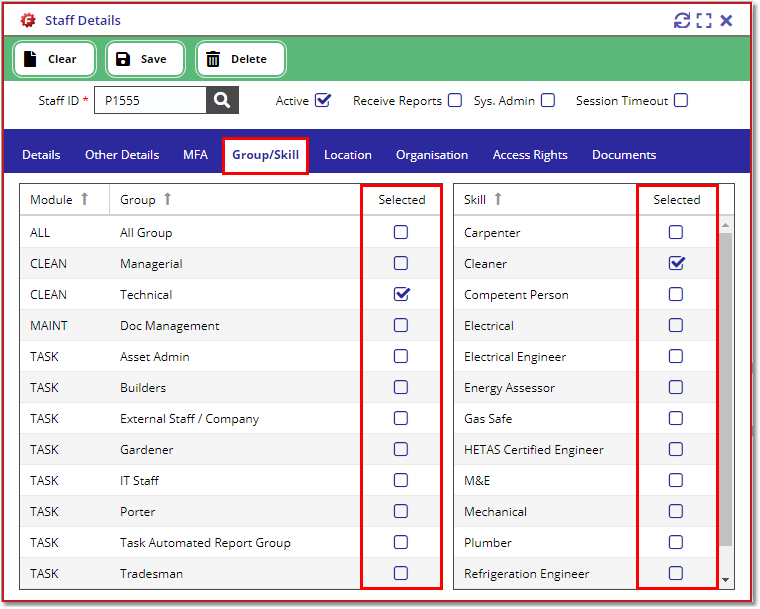This screenshot has height=609, width=760.
Task: Click the Skill column header
Action: click(x=545, y=199)
